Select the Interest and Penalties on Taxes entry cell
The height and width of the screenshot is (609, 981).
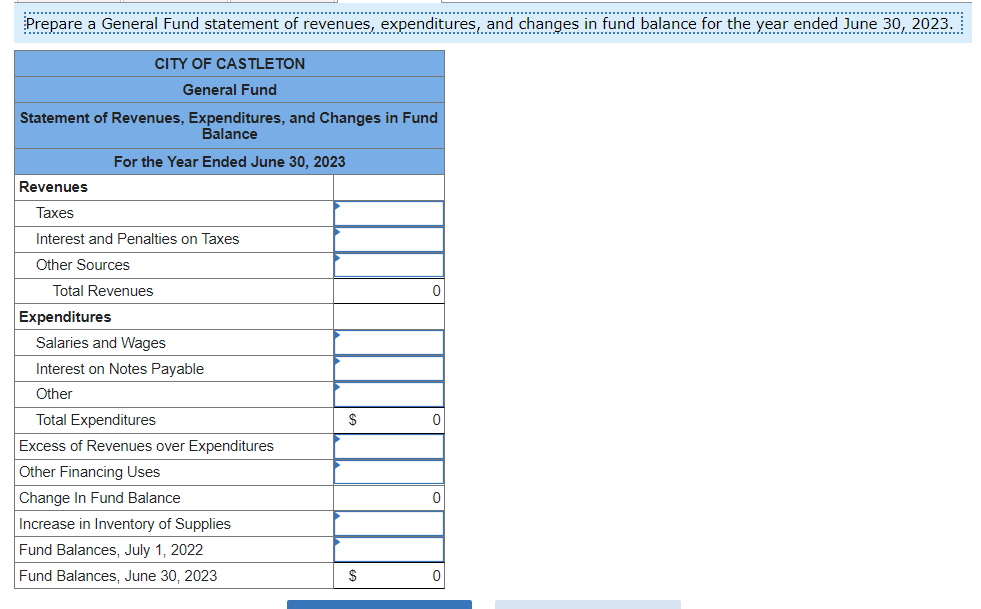coord(388,239)
